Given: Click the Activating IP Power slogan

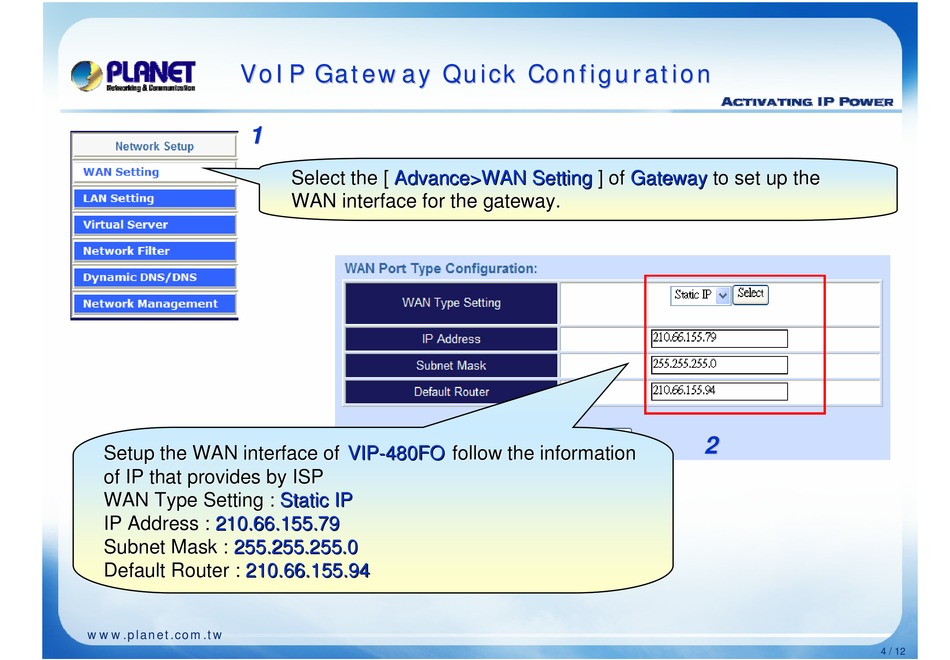Looking at the screenshot, I should [x=807, y=102].
